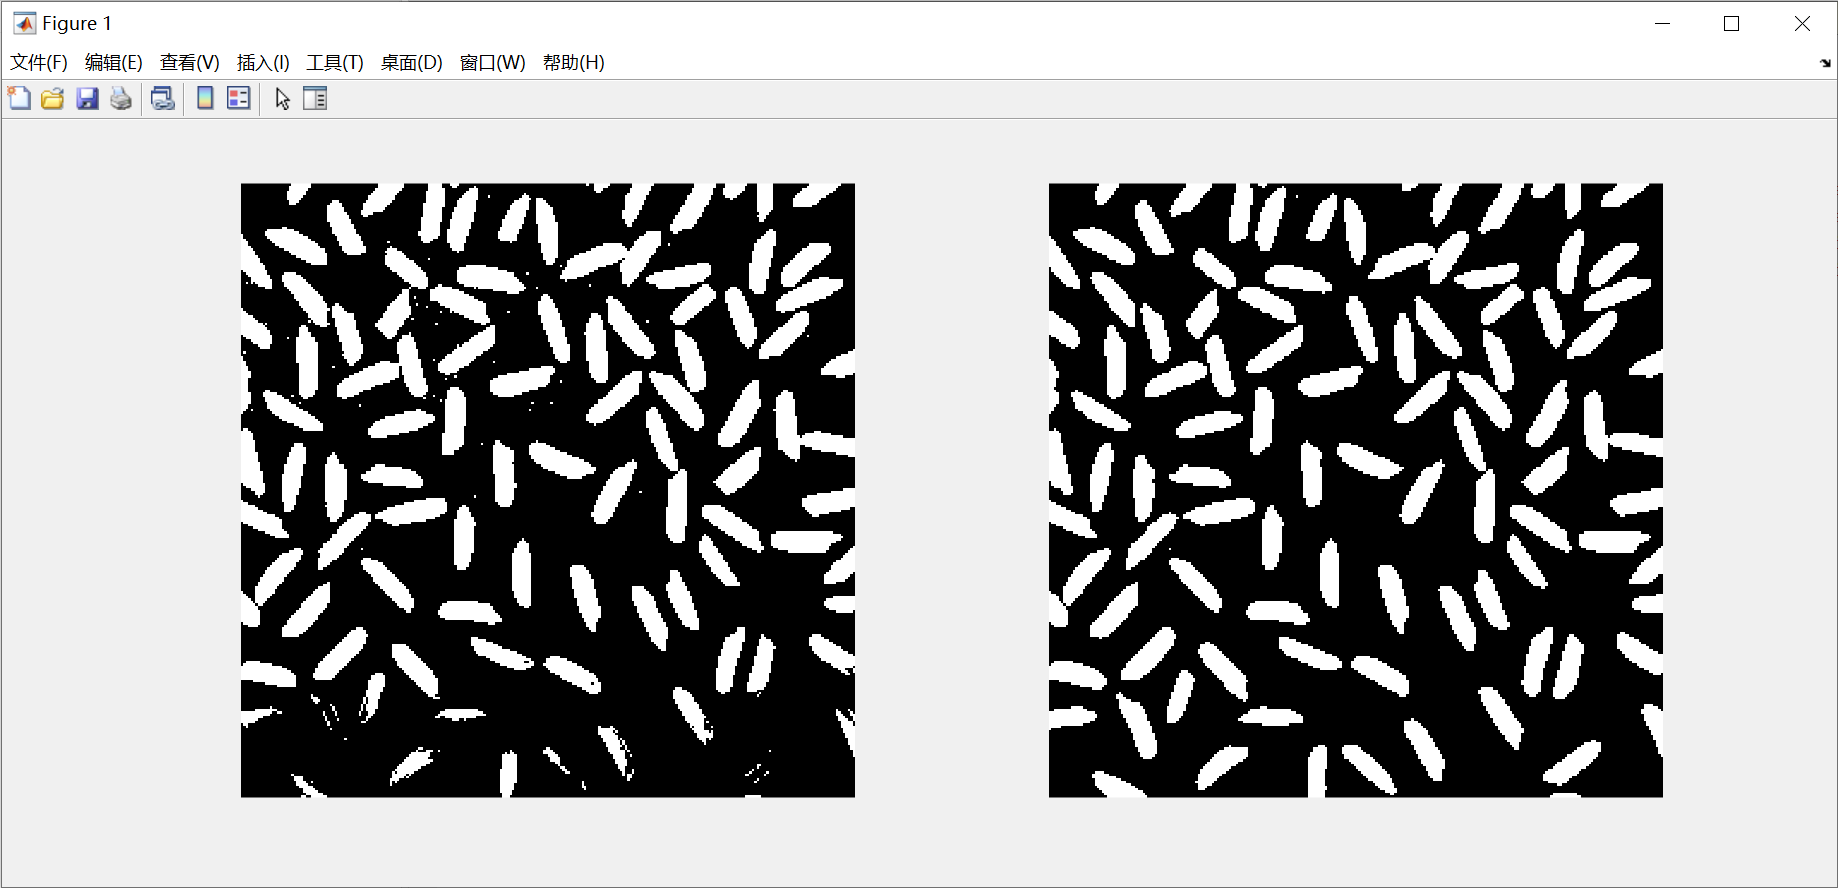Open the Property Inspector icon
This screenshot has height=888, width=1838.
click(x=315, y=98)
